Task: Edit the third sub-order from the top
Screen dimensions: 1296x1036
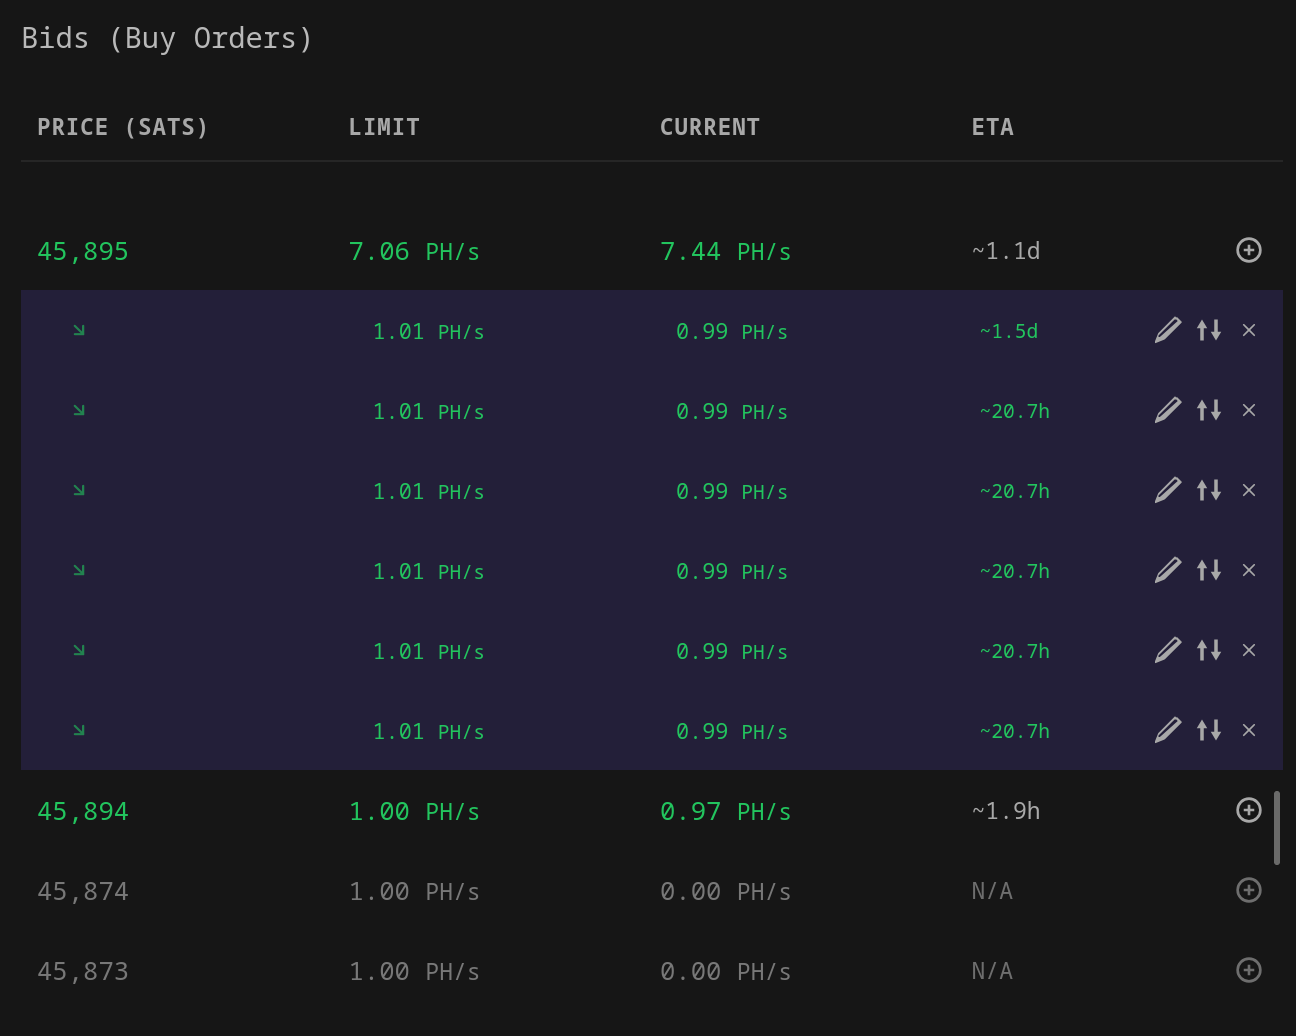Action: click(x=1168, y=490)
